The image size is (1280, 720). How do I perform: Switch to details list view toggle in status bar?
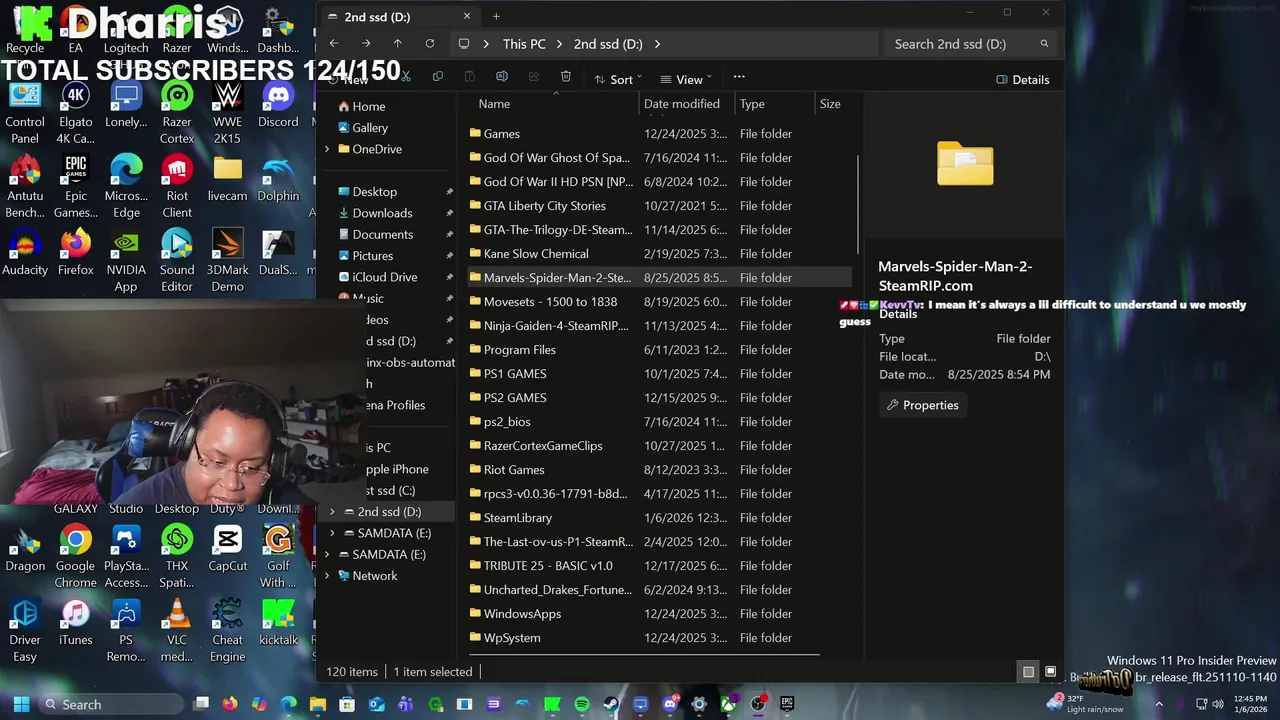click(1028, 672)
